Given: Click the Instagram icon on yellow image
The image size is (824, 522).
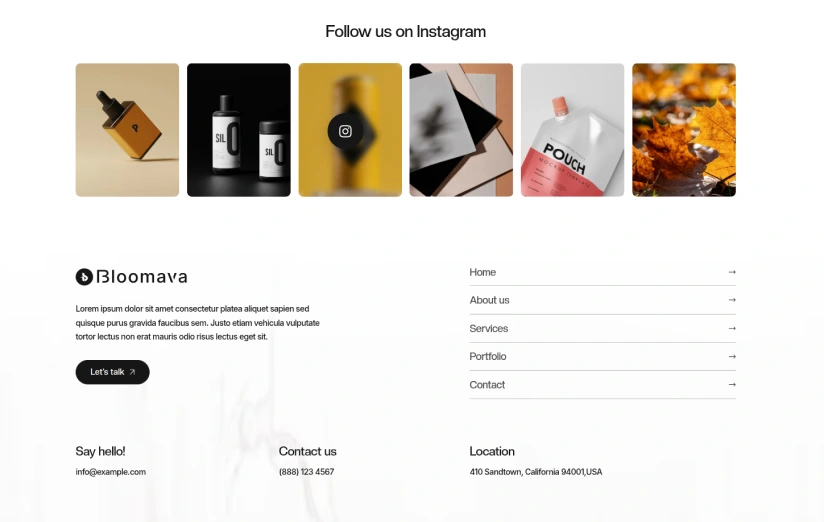Looking at the screenshot, I should [345, 131].
